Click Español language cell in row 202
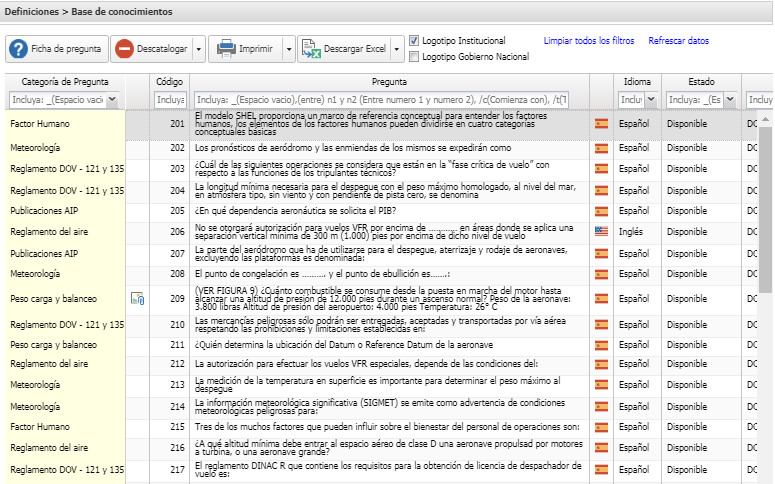Image resolution: width=775 pixels, height=484 pixels. (634, 148)
